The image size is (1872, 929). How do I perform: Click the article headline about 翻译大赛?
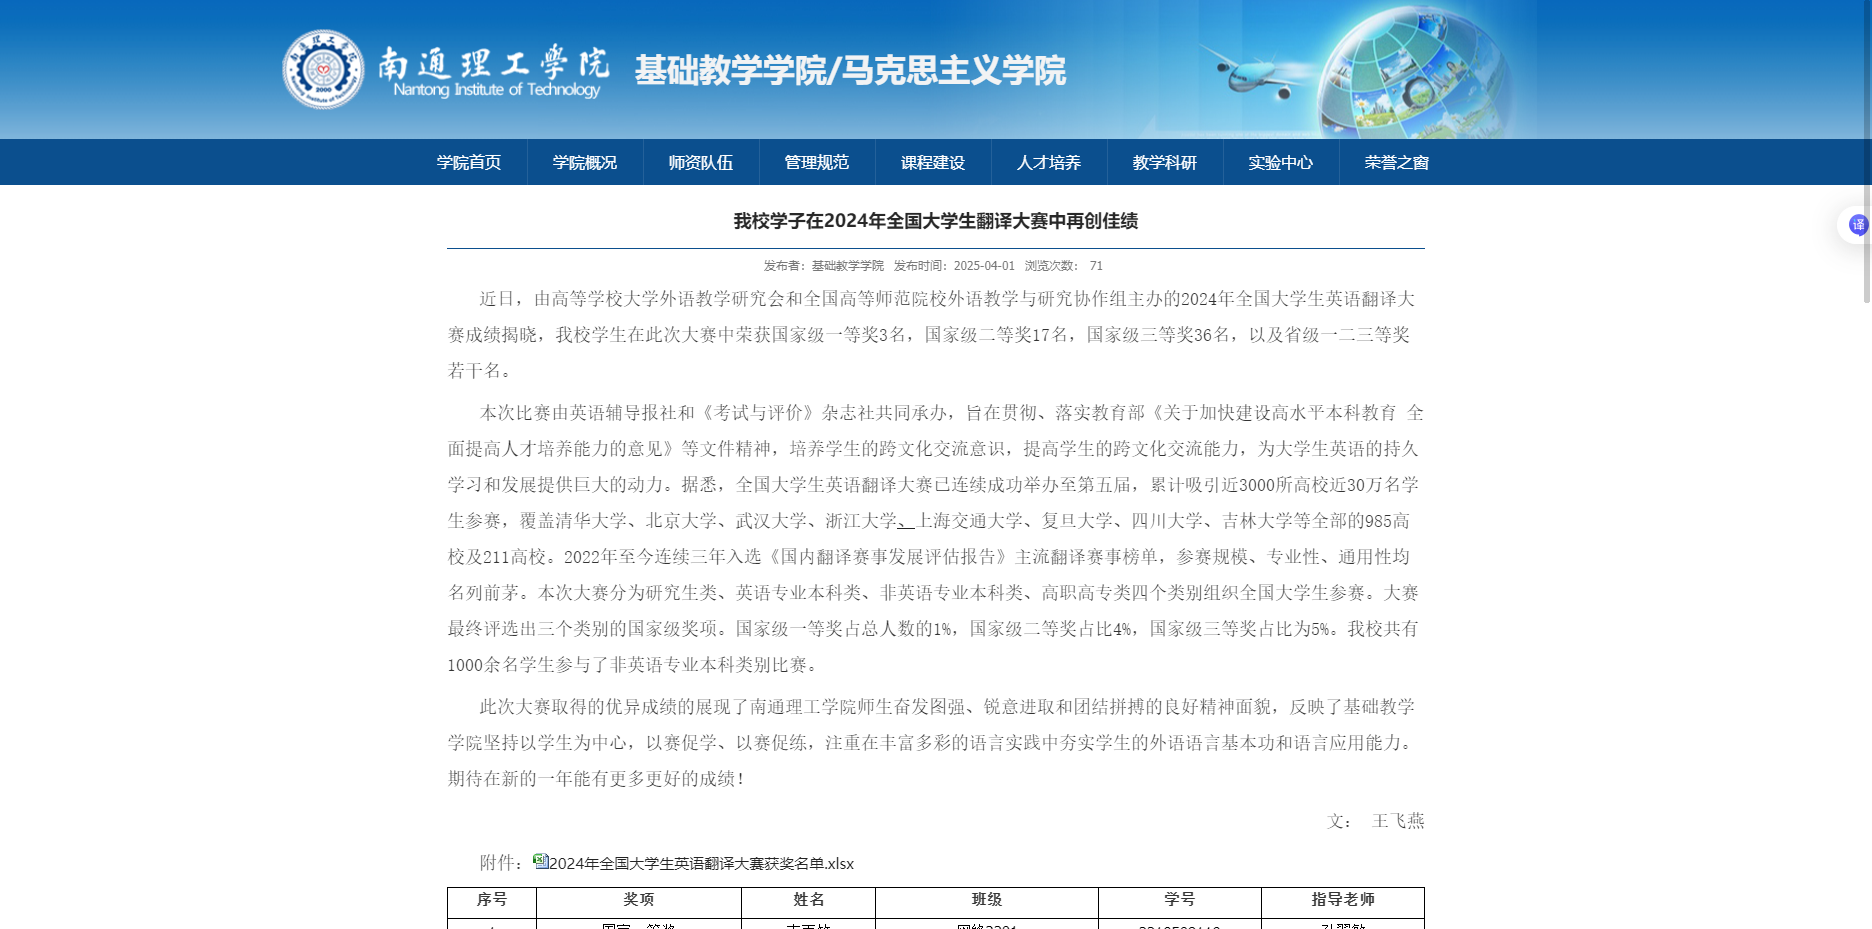(935, 221)
